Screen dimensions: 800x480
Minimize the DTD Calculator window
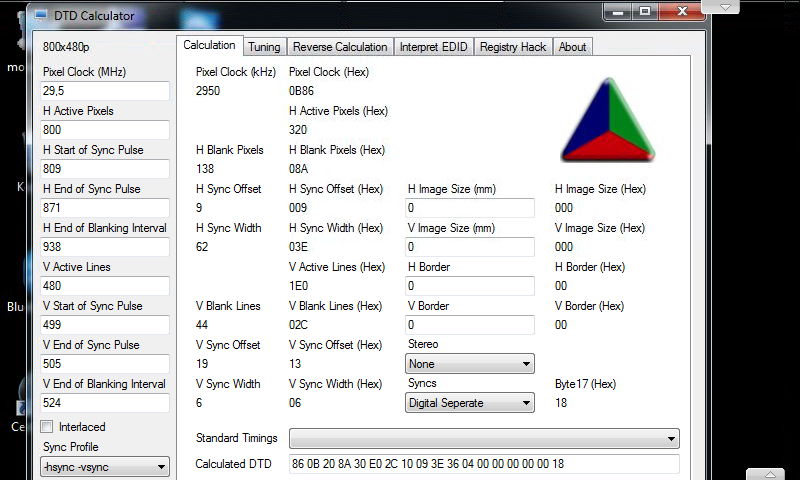617,12
